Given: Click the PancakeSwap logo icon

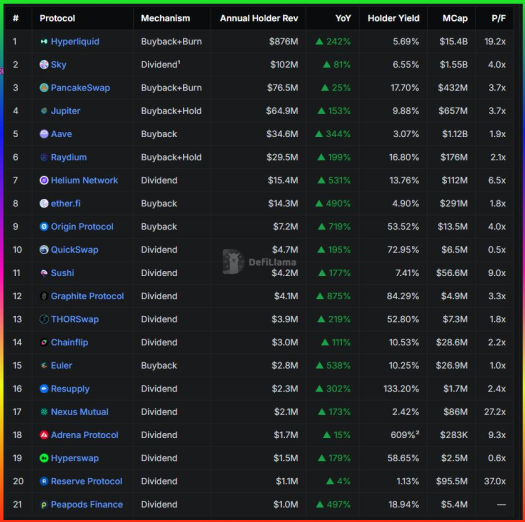Looking at the screenshot, I should point(44,88).
